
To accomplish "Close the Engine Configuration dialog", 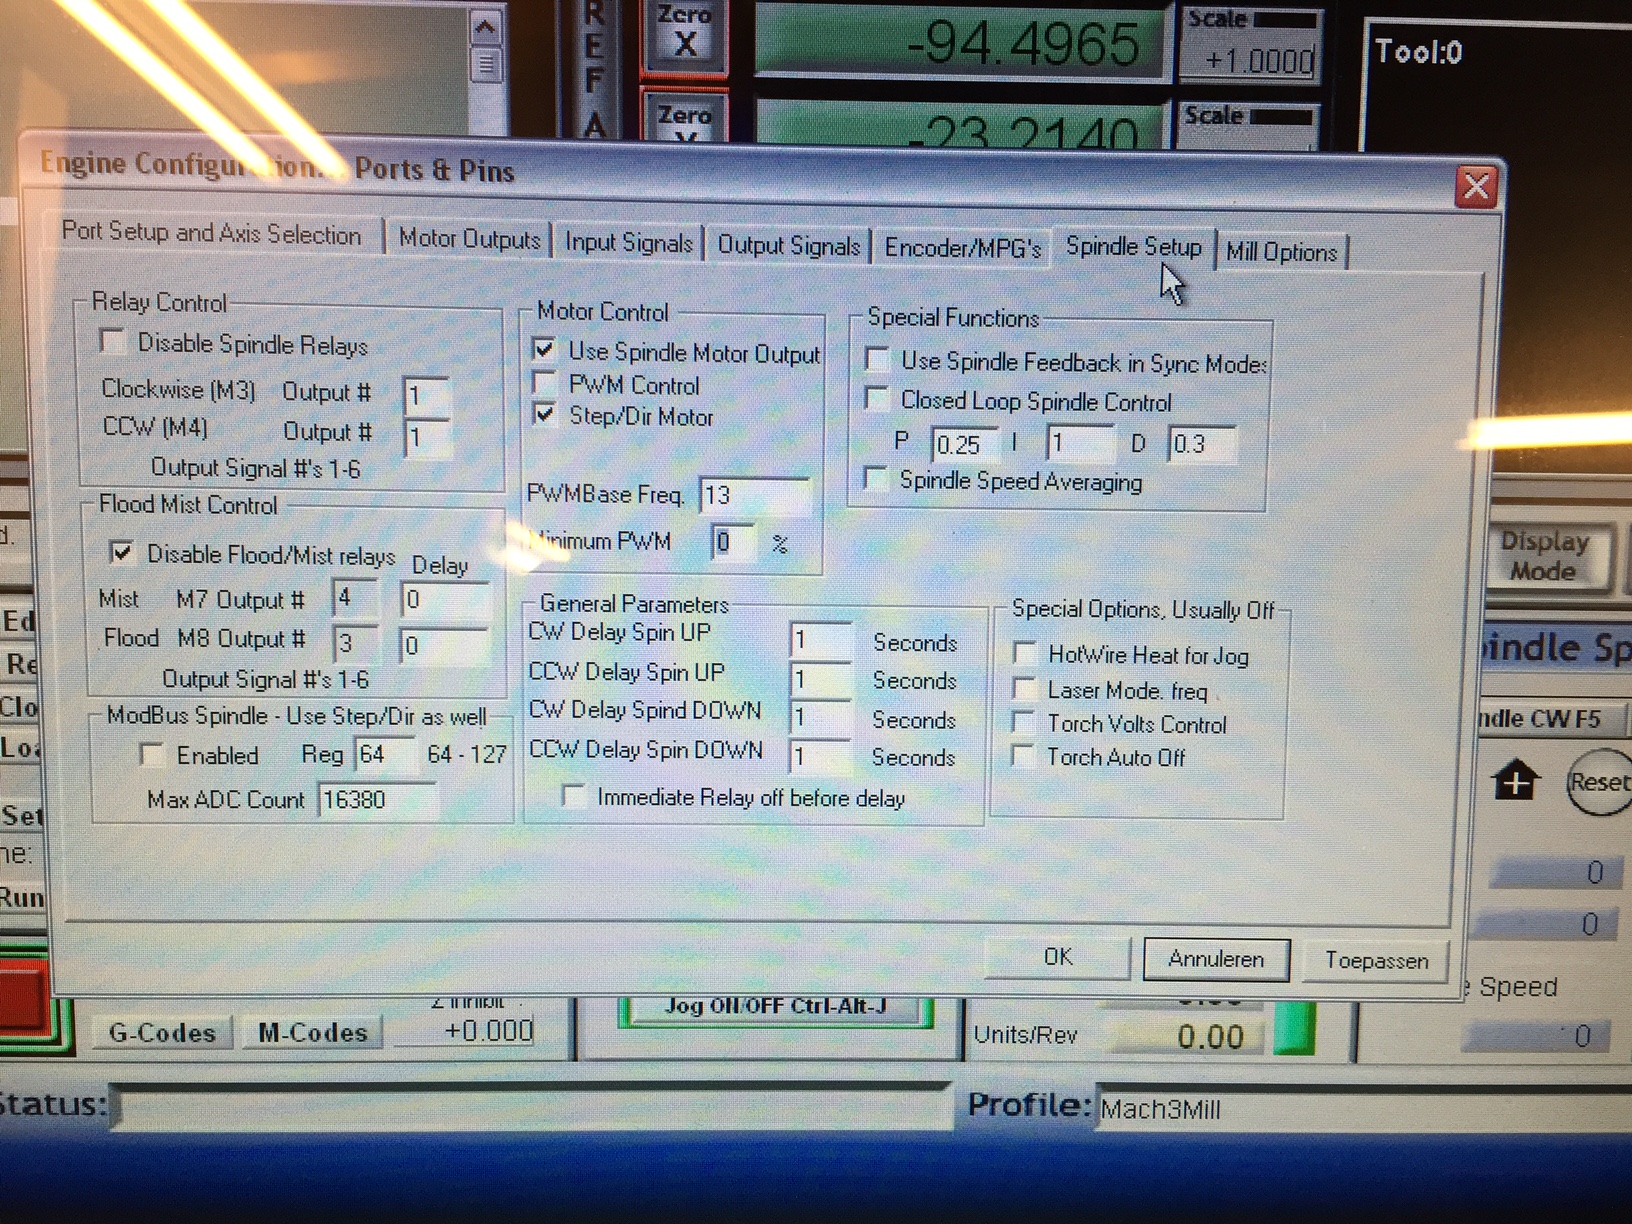I will tap(1476, 187).
